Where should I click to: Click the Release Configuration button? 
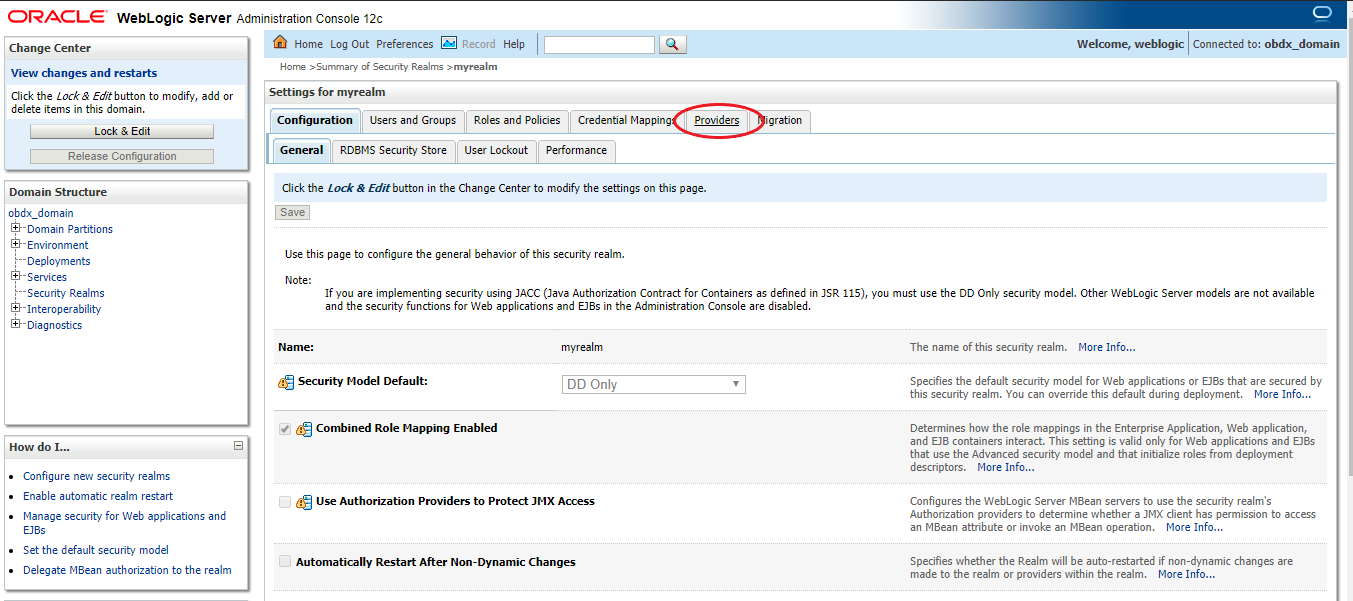point(122,156)
